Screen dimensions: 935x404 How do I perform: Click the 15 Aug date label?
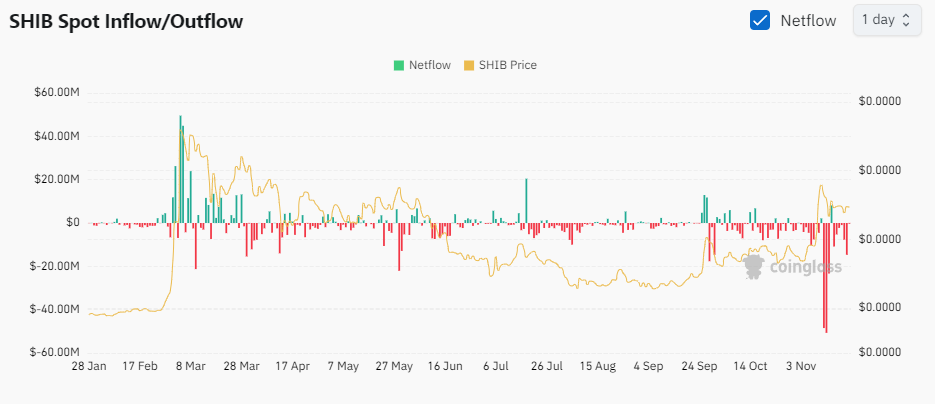click(x=598, y=366)
